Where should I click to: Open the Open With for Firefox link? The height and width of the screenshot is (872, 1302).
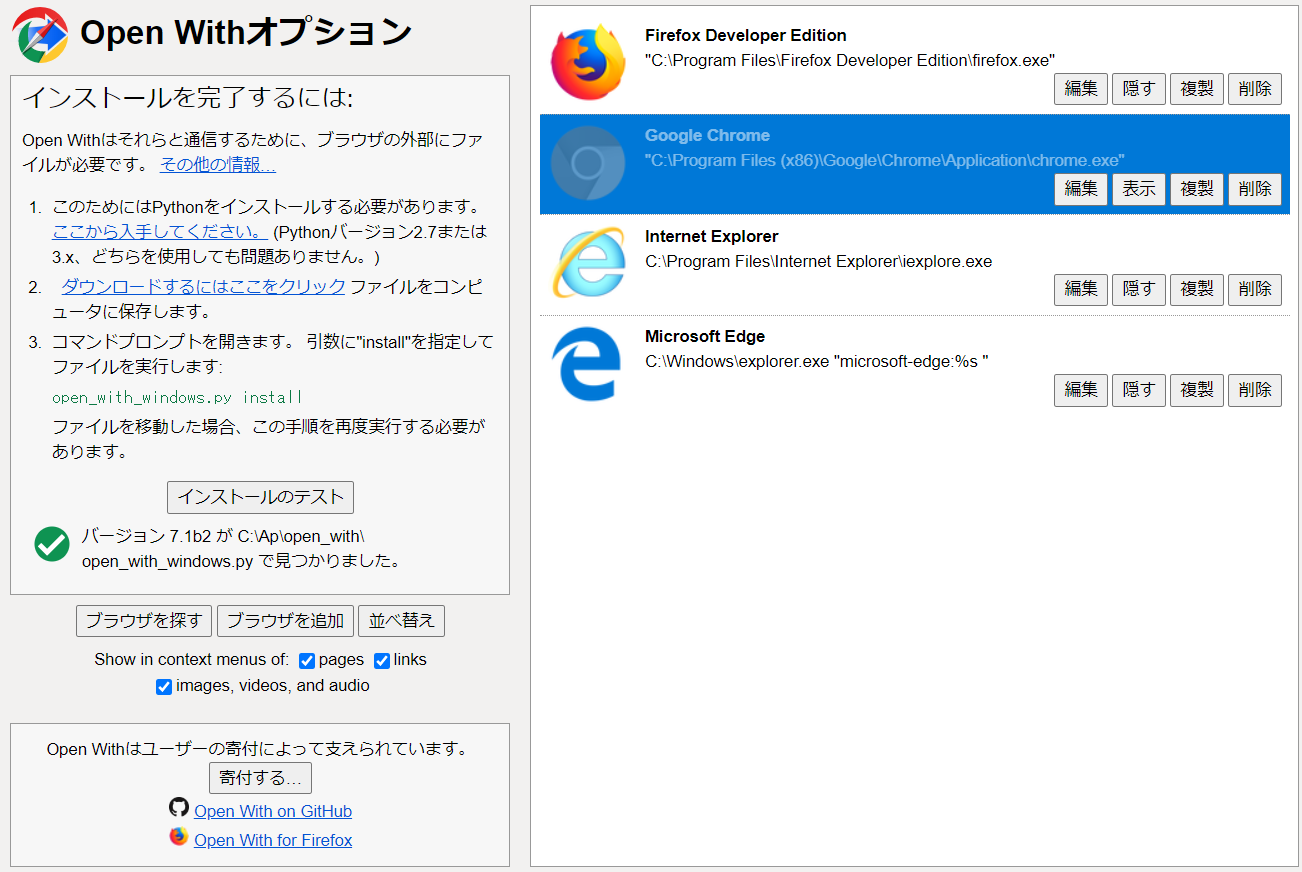[x=273, y=840]
